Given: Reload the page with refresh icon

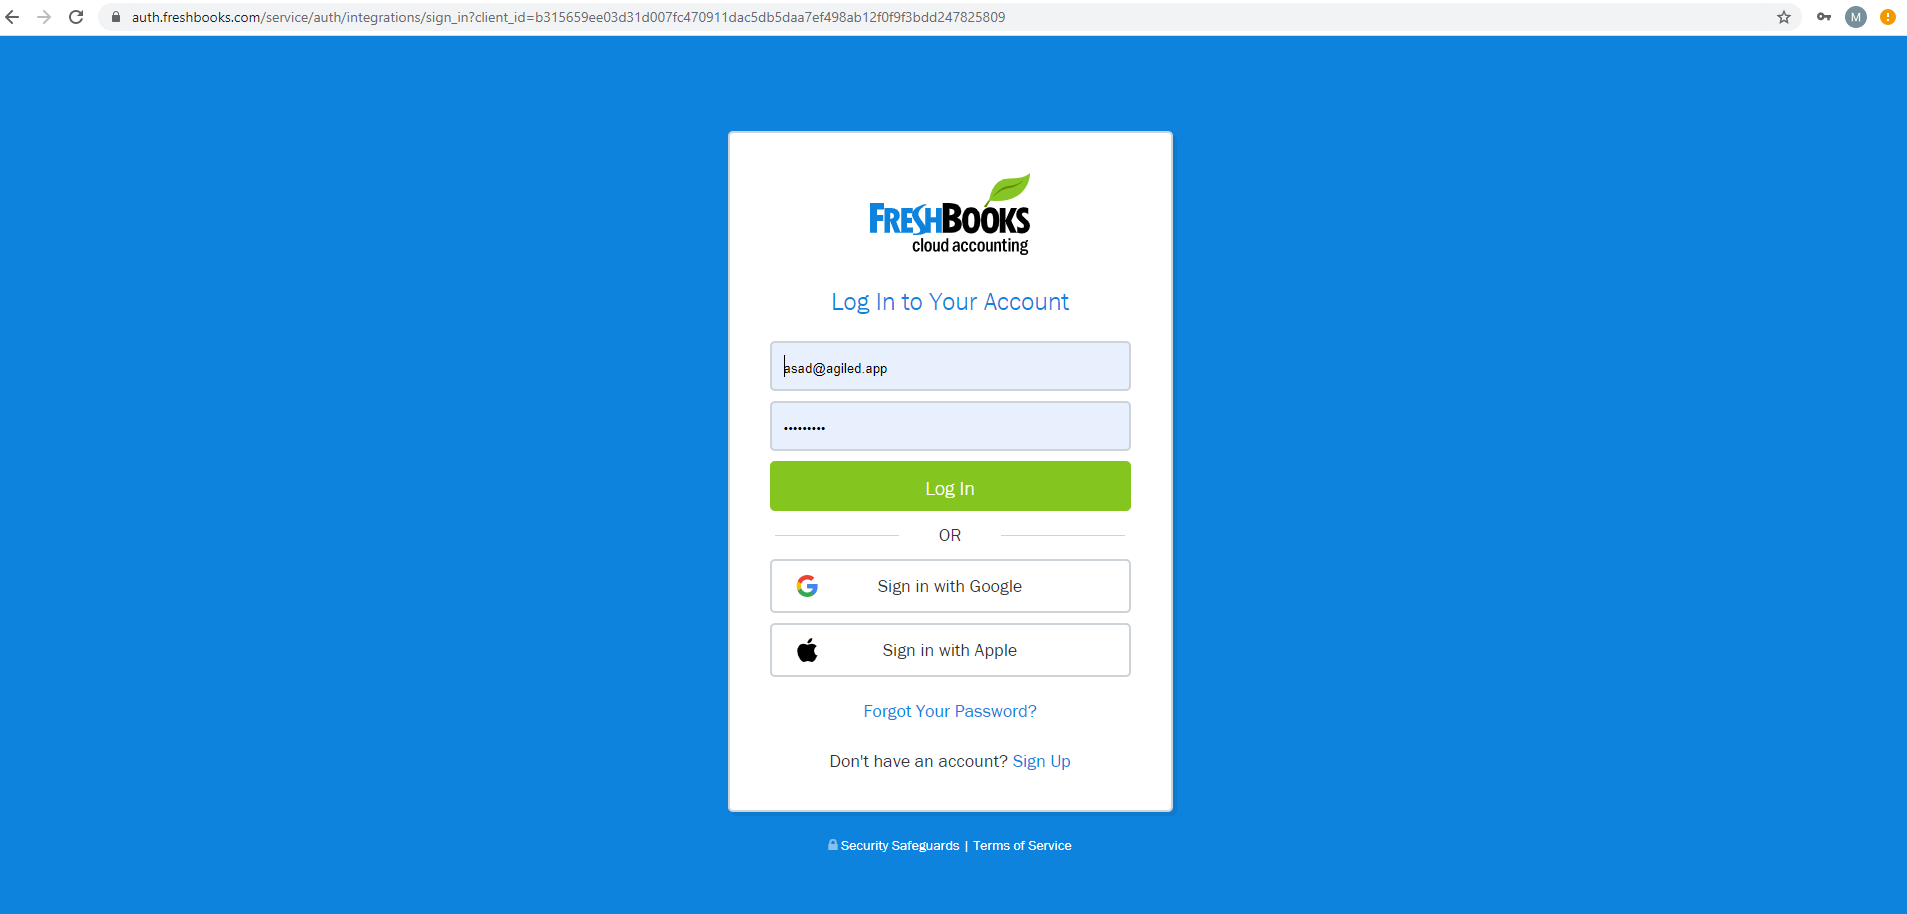Looking at the screenshot, I should [76, 17].
